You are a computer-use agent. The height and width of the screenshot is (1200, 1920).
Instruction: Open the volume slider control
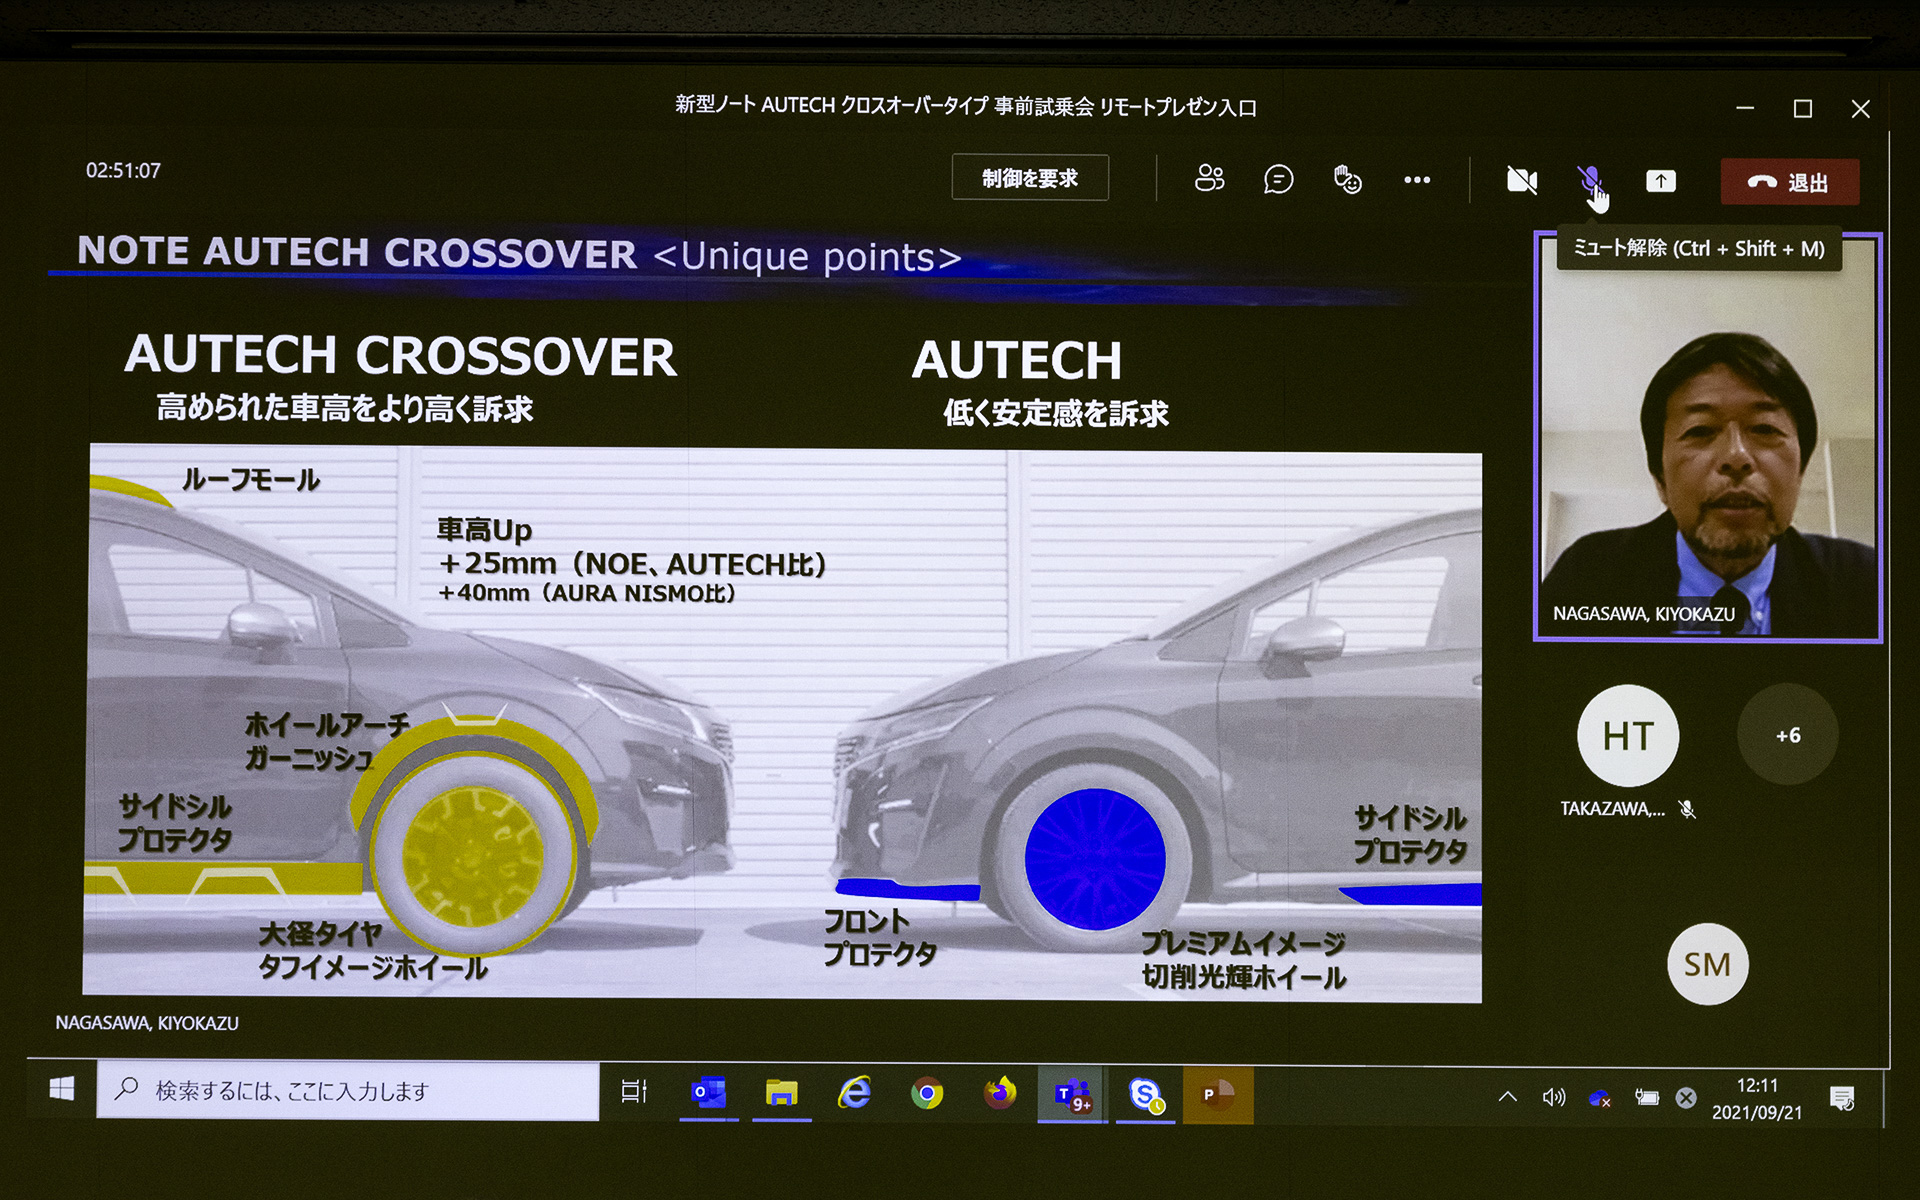point(1554,1097)
